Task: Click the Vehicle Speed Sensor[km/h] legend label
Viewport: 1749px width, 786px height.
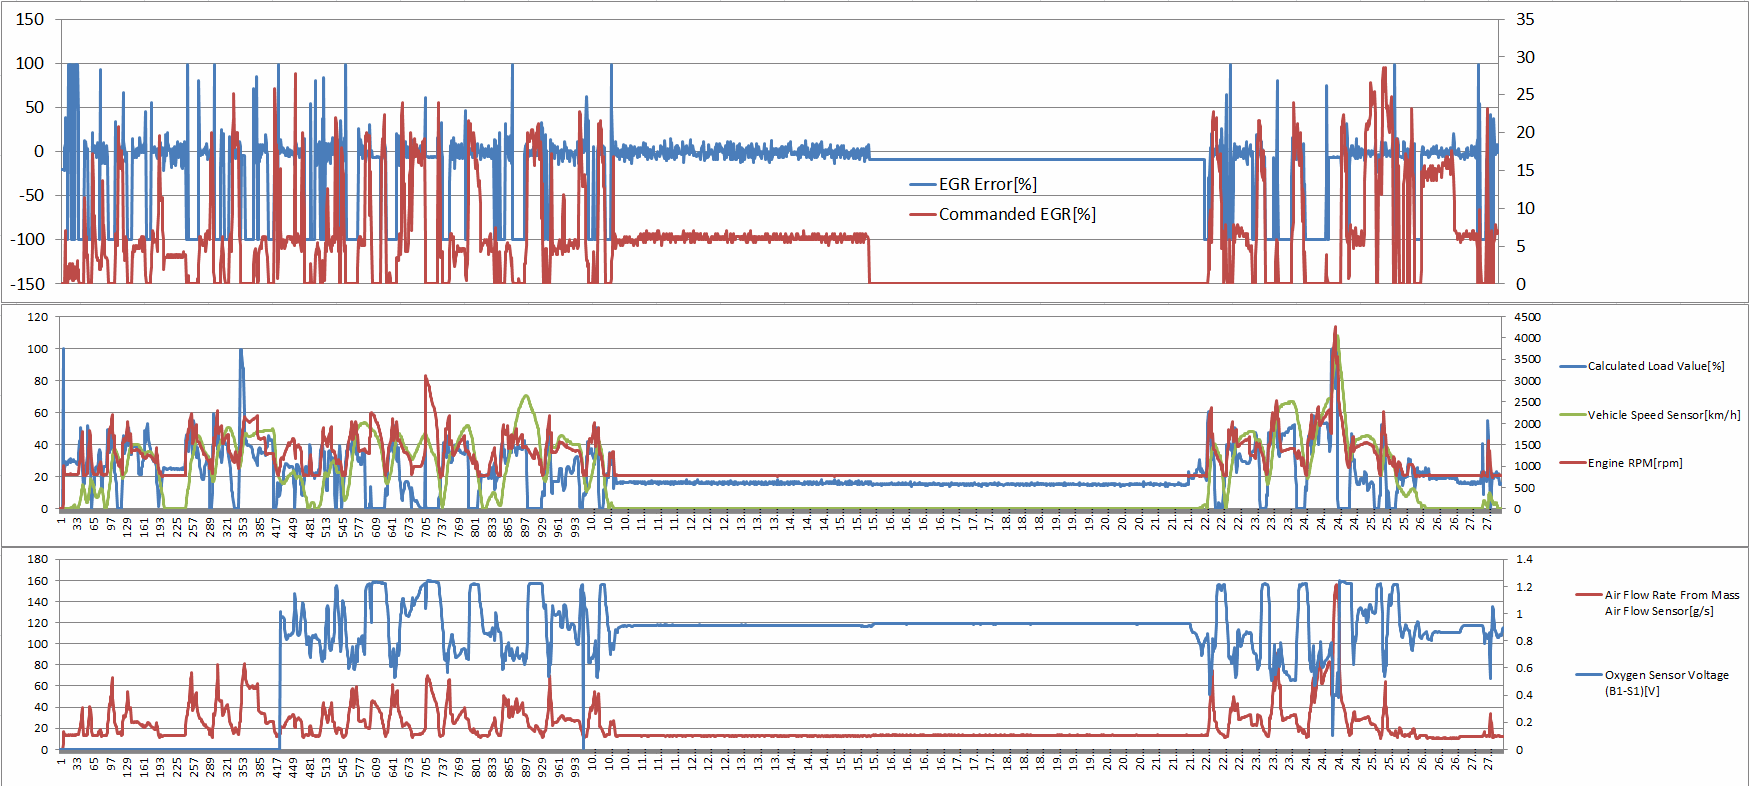Action: (x=1663, y=415)
